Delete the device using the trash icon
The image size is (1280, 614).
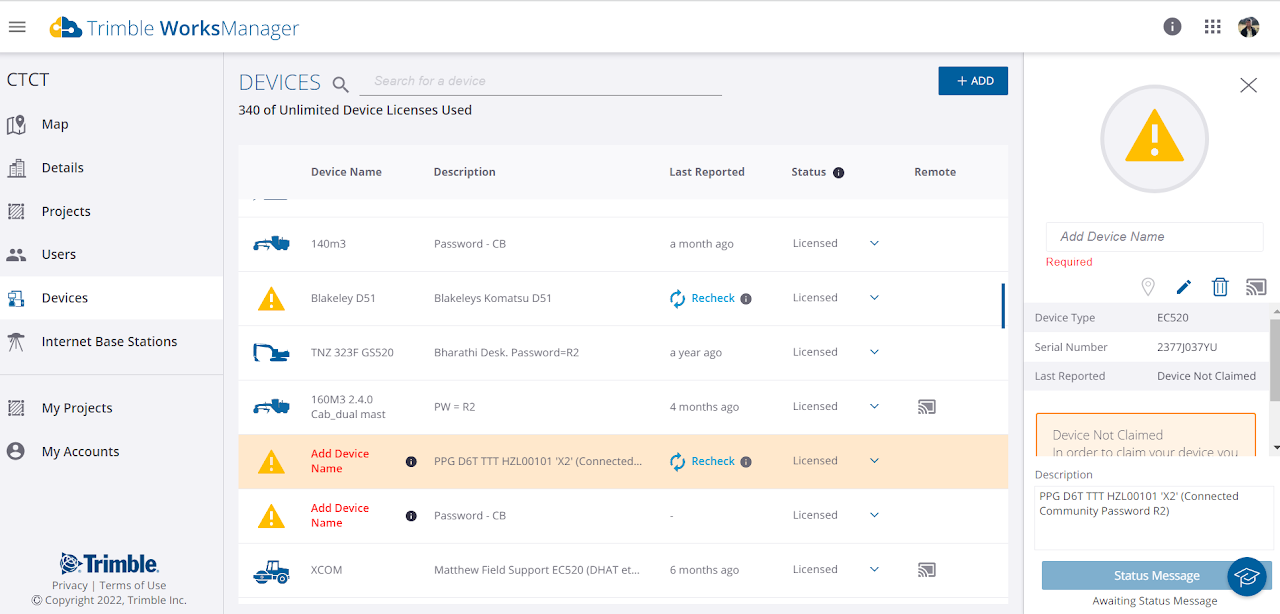click(1220, 287)
